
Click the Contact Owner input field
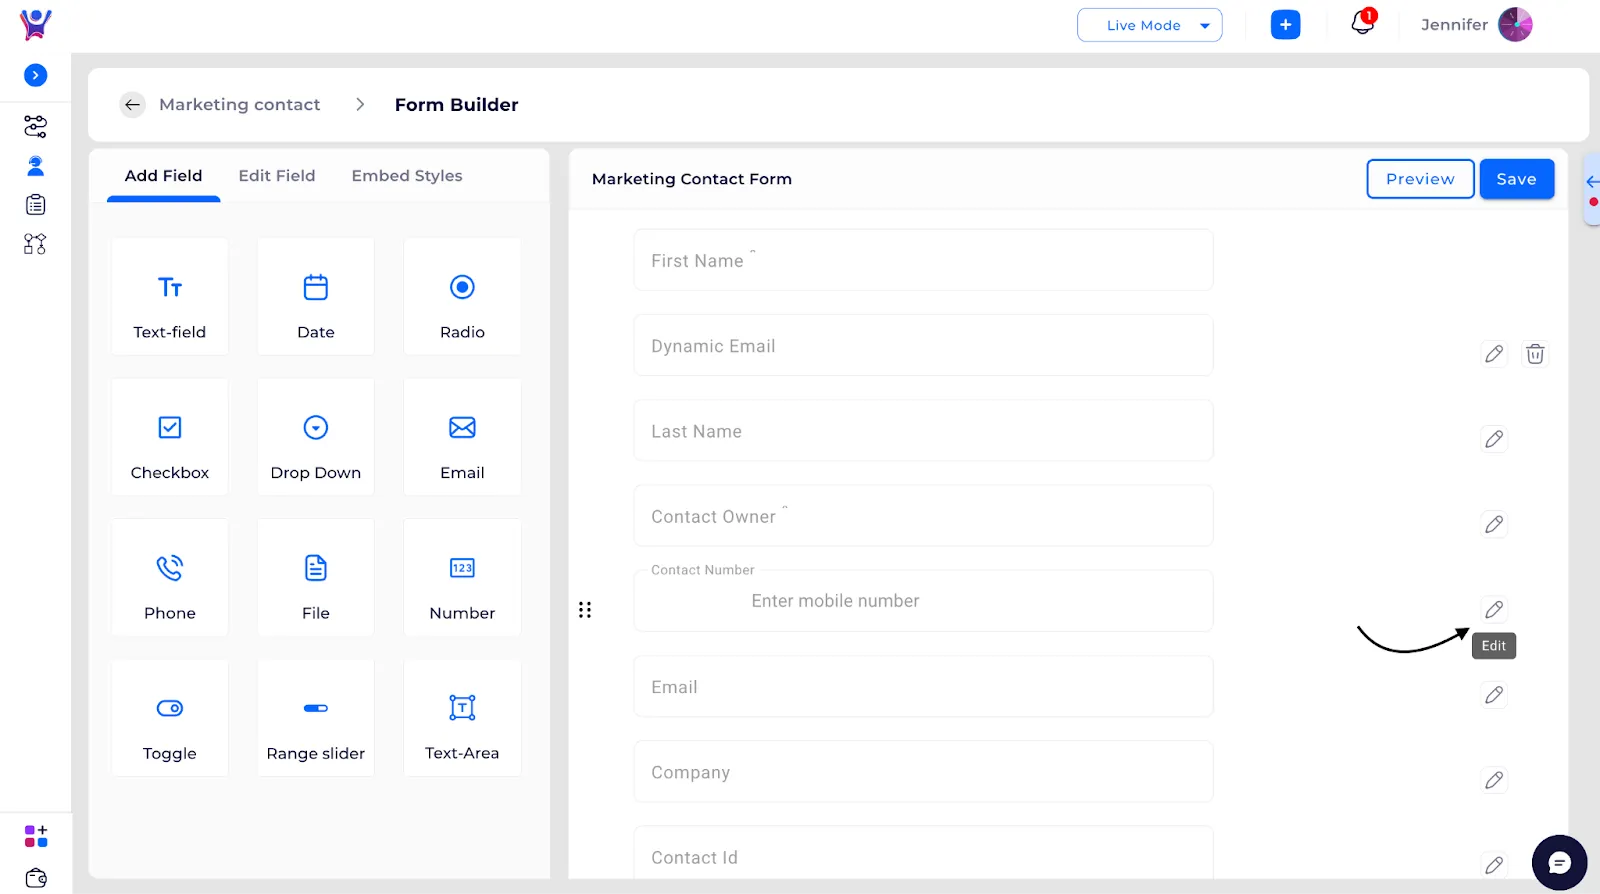click(x=923, y=516)
